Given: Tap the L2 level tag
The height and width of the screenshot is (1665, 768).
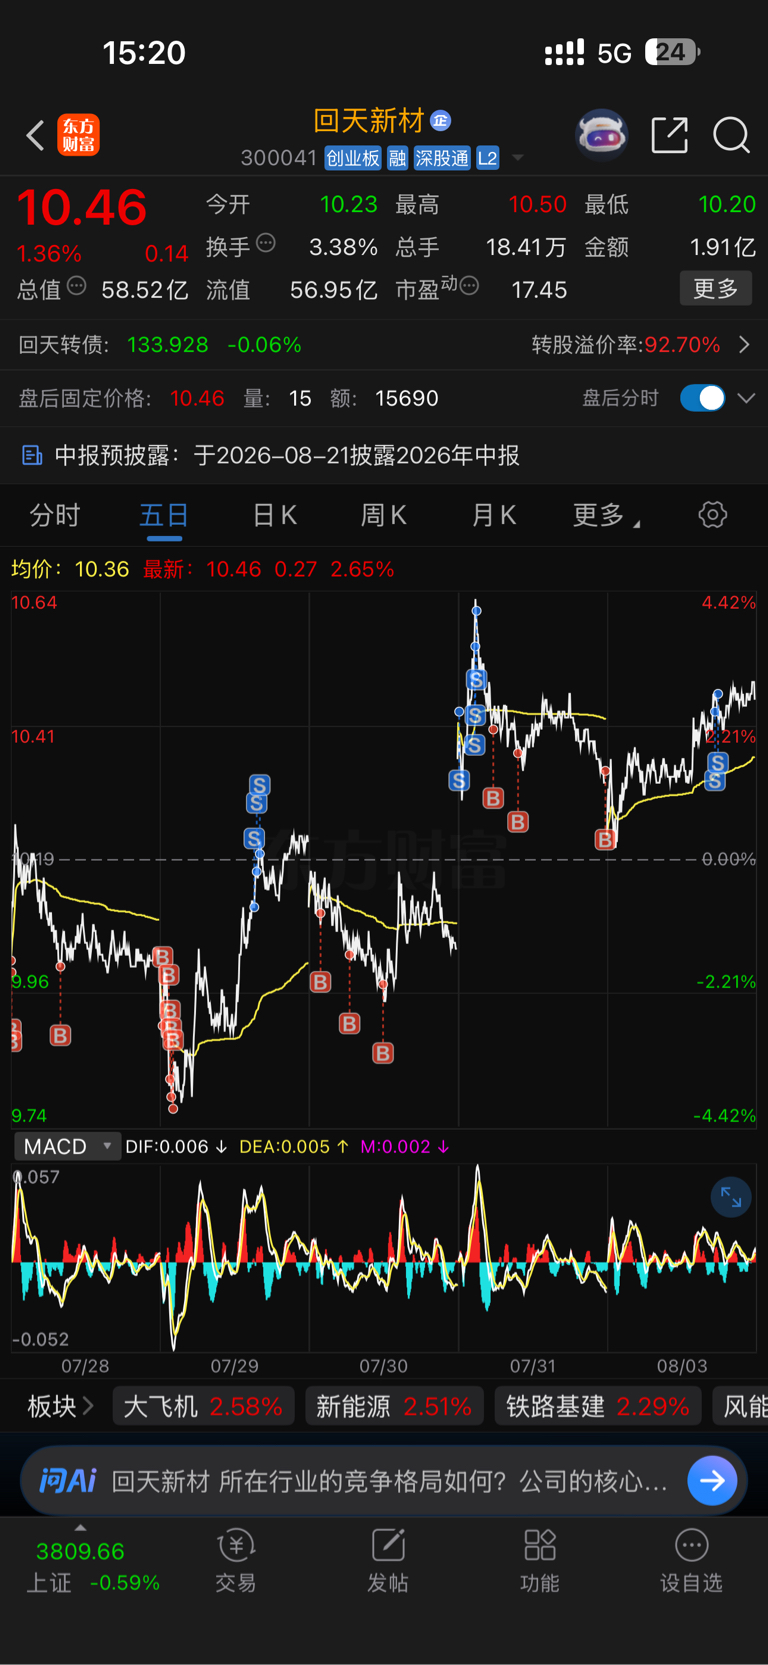Looking at the screenshot, I should pyautogui.click(x=488, y=158).
